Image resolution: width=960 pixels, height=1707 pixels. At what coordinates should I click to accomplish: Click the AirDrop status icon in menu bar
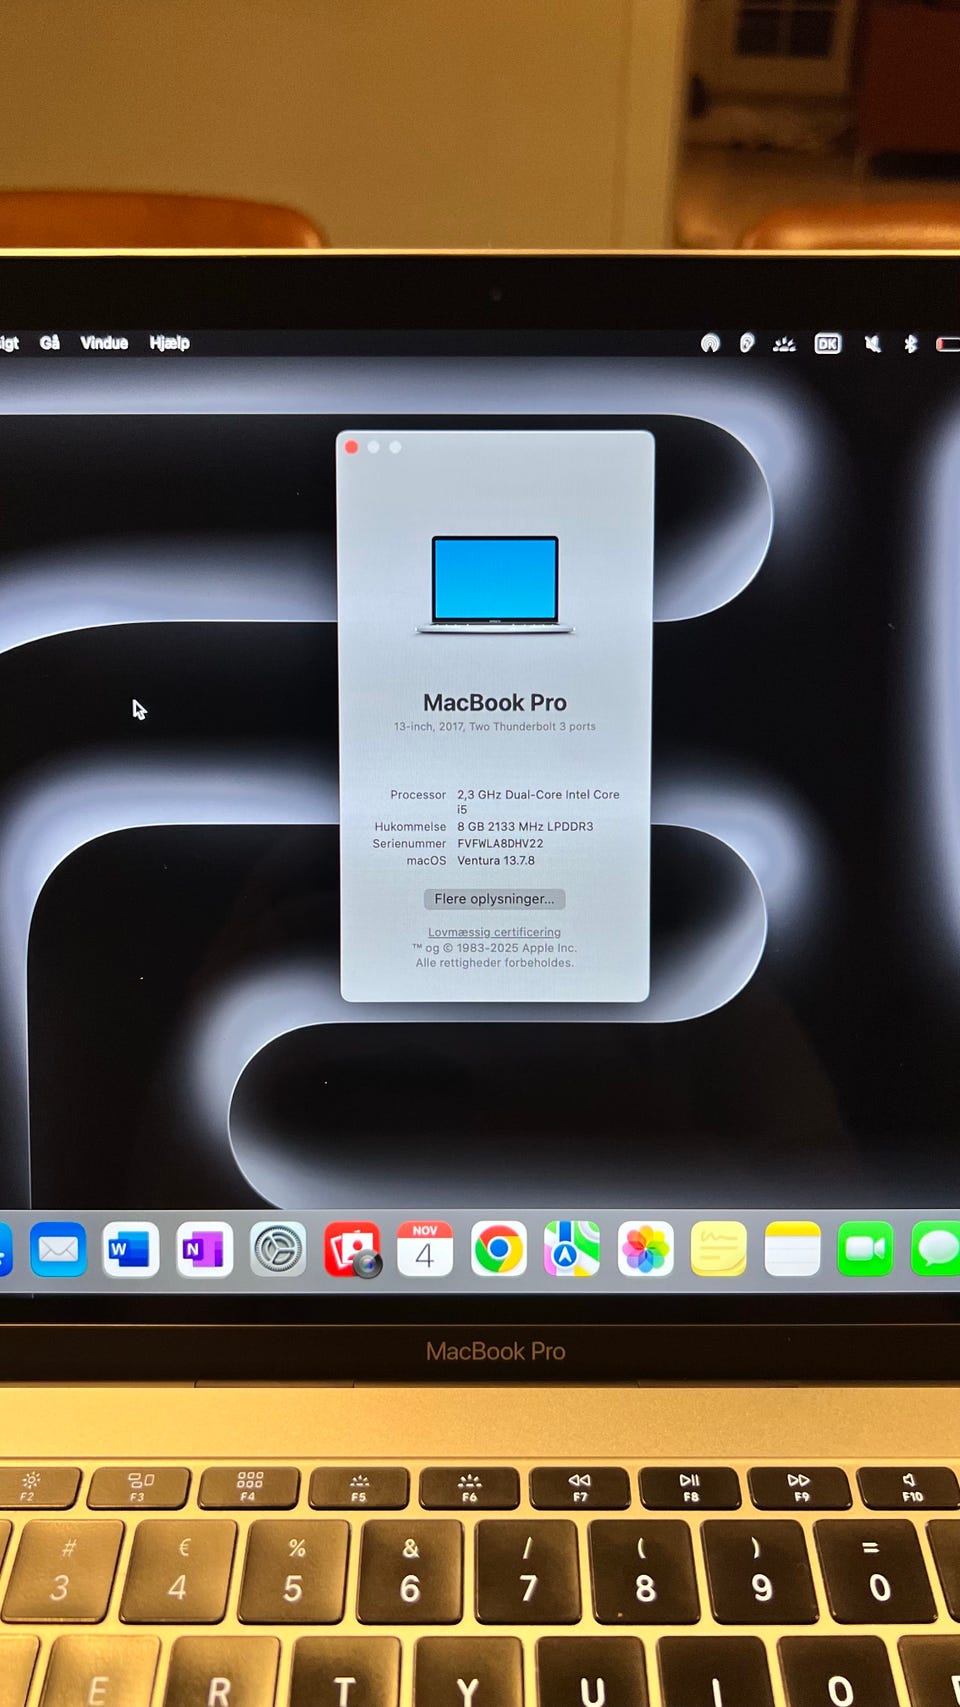coord(710,344)
